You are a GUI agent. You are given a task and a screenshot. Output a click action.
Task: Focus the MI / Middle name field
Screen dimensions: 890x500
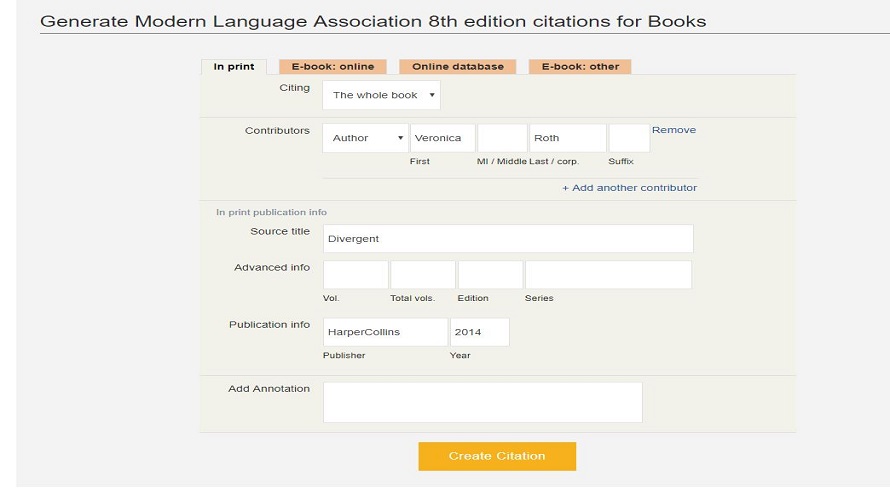pos(502,138)
